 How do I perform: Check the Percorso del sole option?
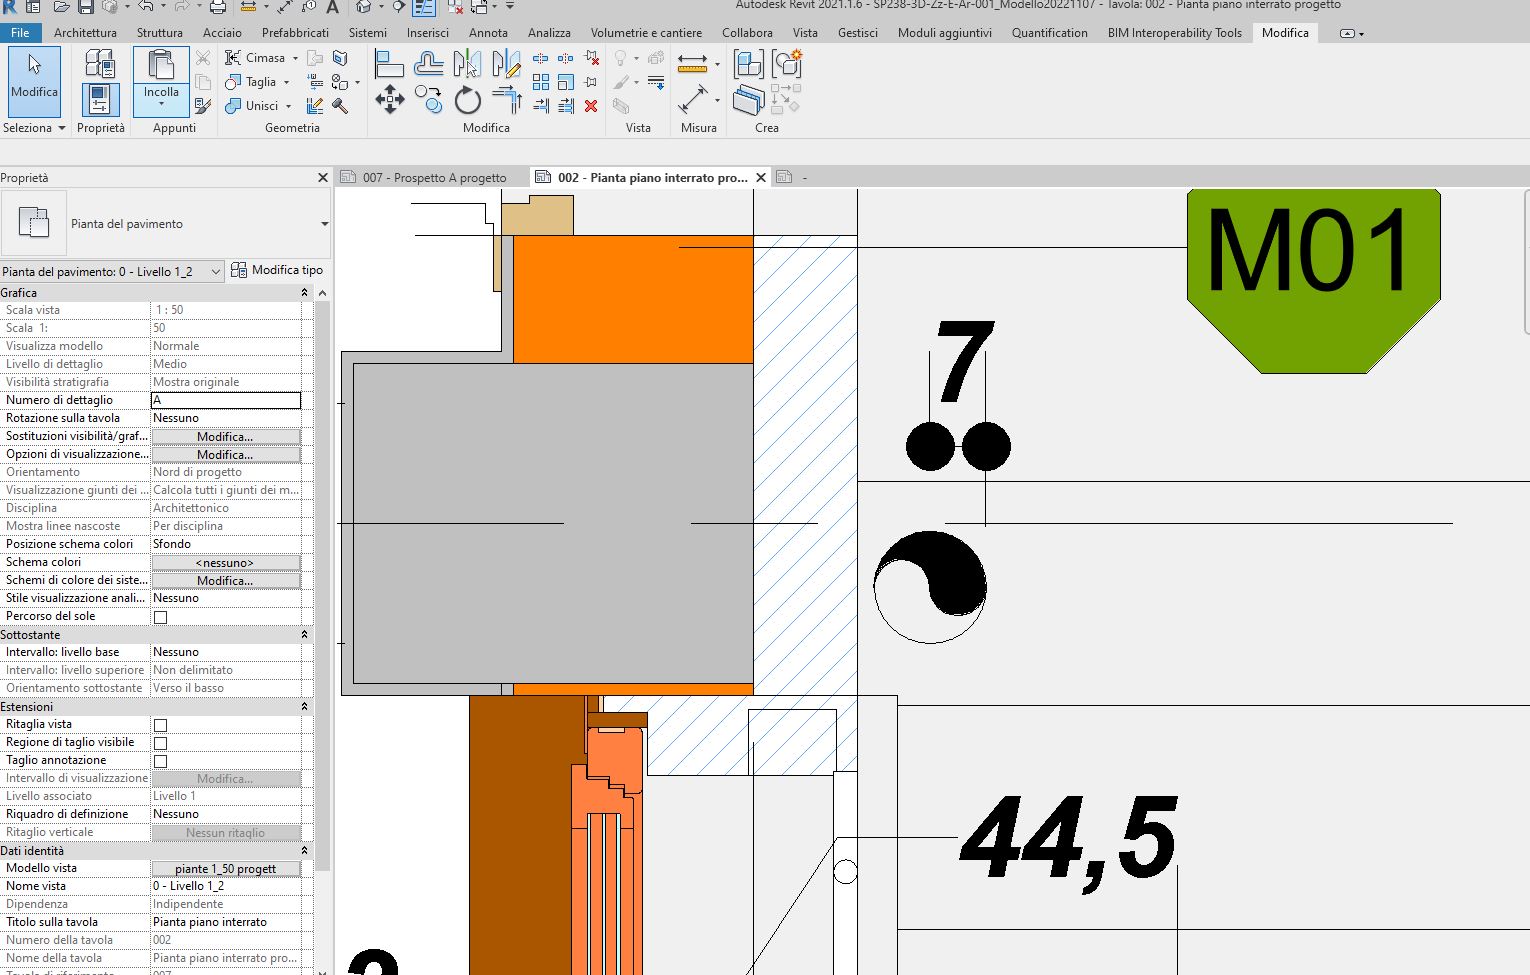click(159, 616)
